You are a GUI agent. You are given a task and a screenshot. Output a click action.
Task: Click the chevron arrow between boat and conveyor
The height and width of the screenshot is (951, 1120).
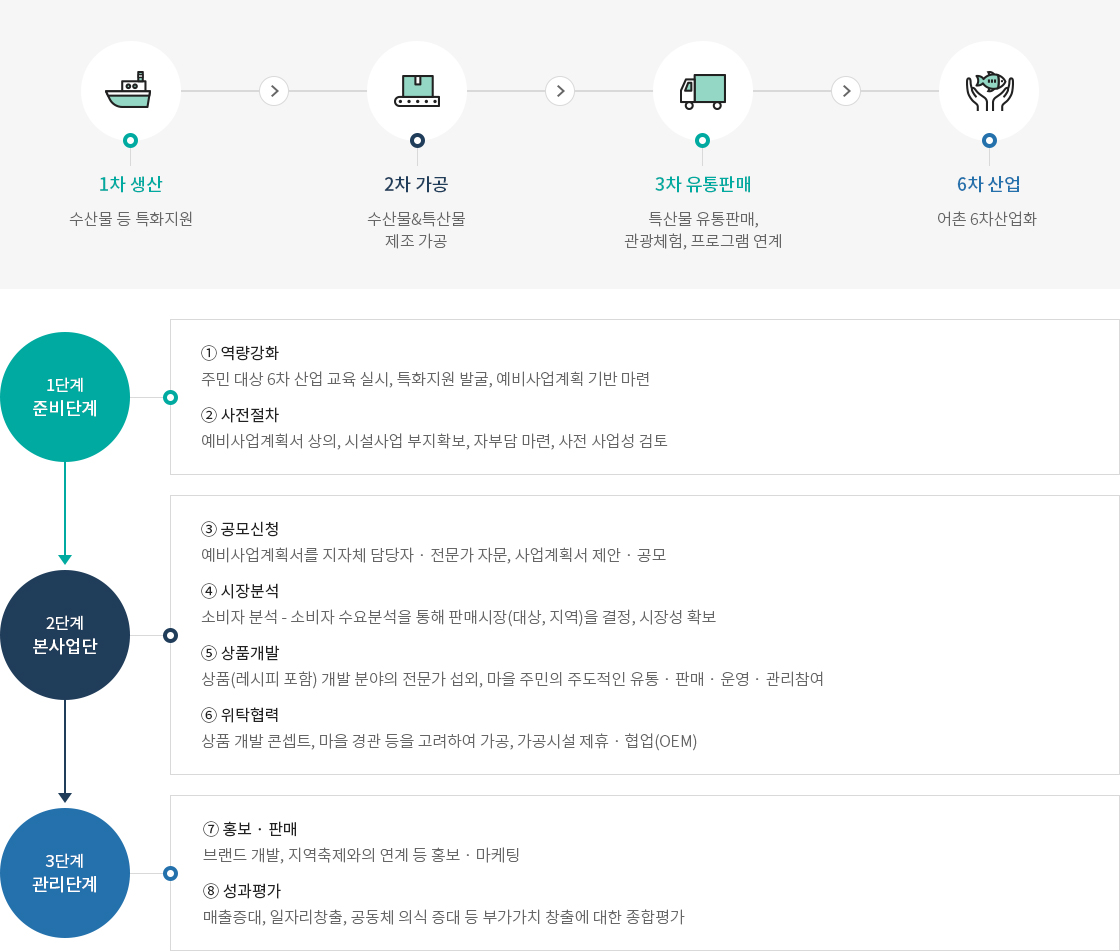click(274, 91)
